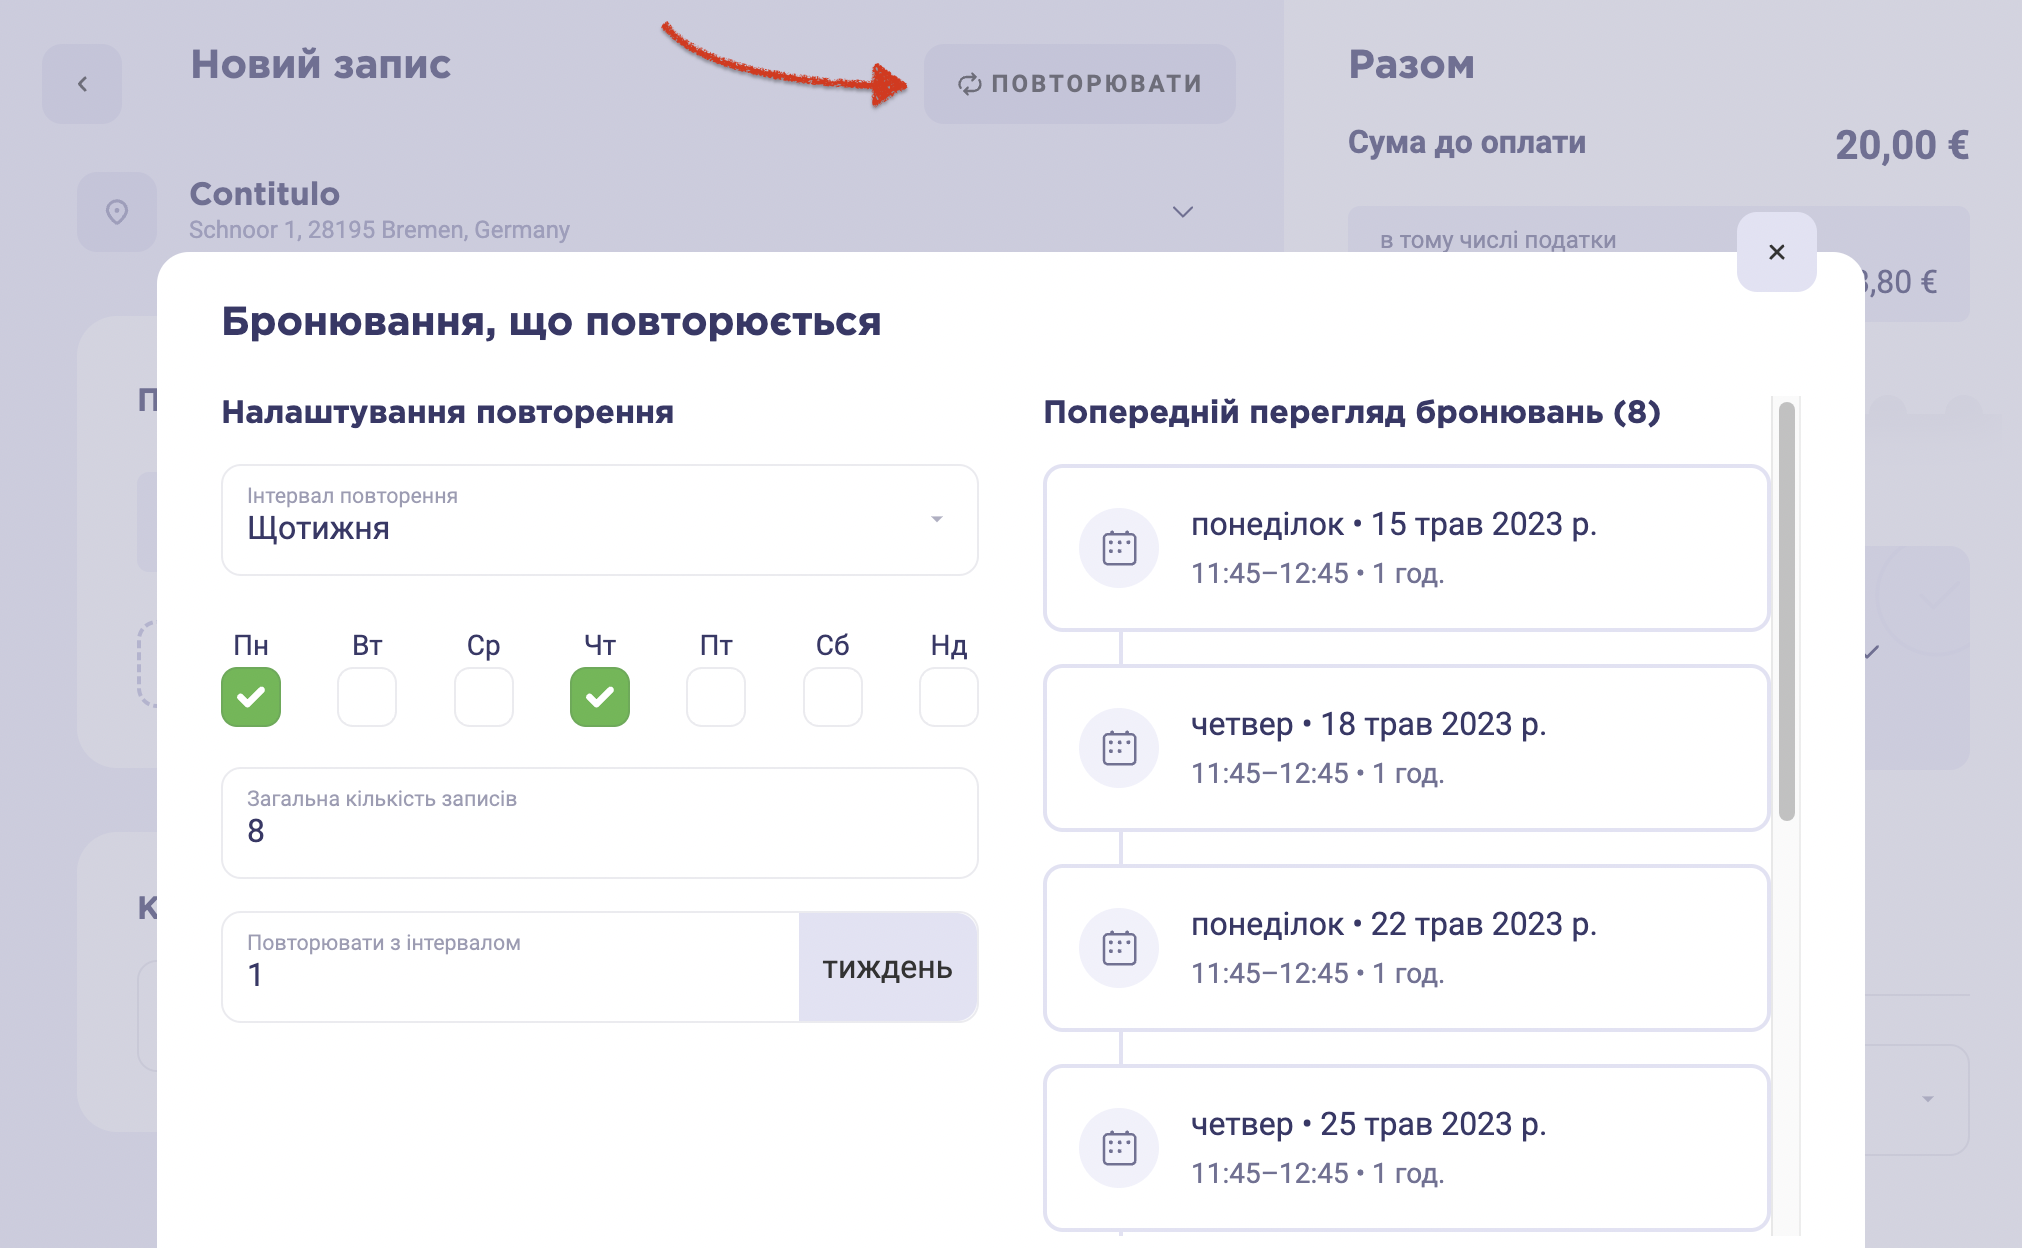Uncheck the Чт weekday checkbox

(x=600, y=697)
